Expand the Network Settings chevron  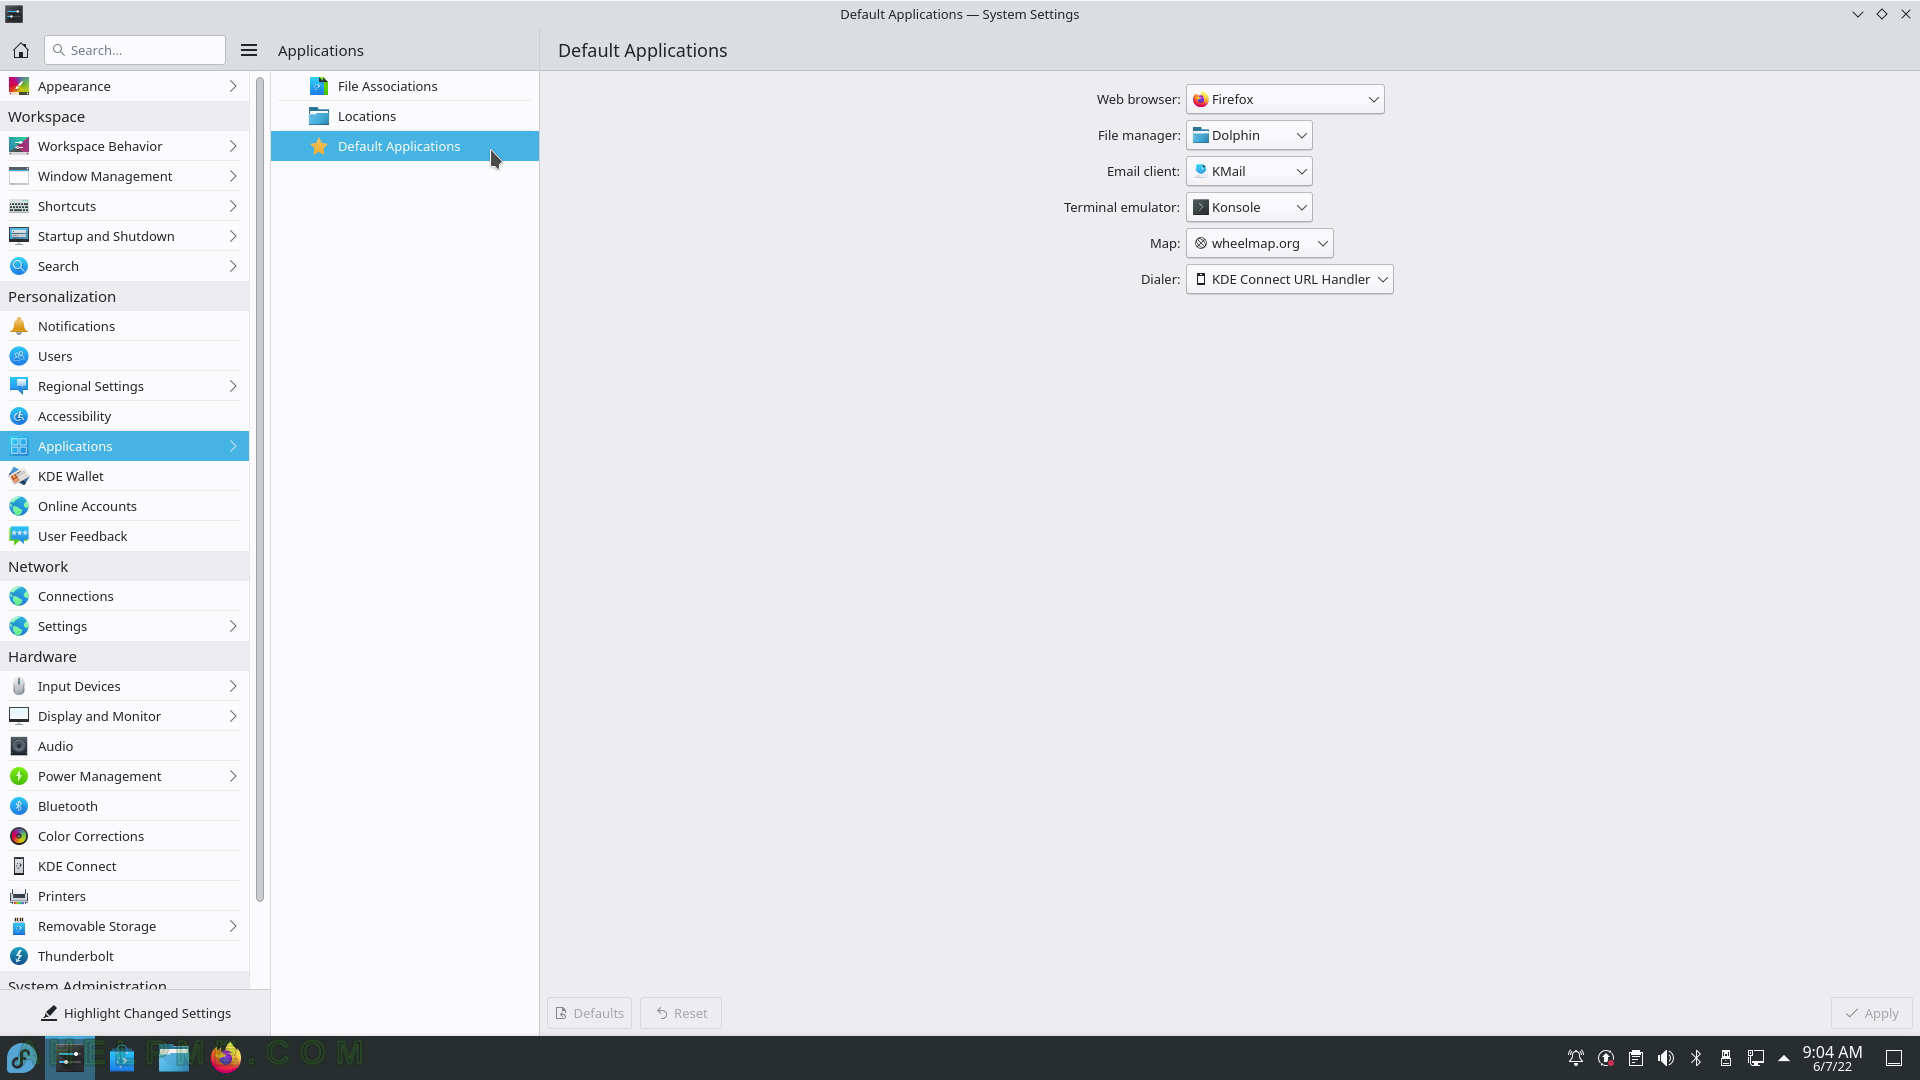pyautogui.click(x=233, y=626)
